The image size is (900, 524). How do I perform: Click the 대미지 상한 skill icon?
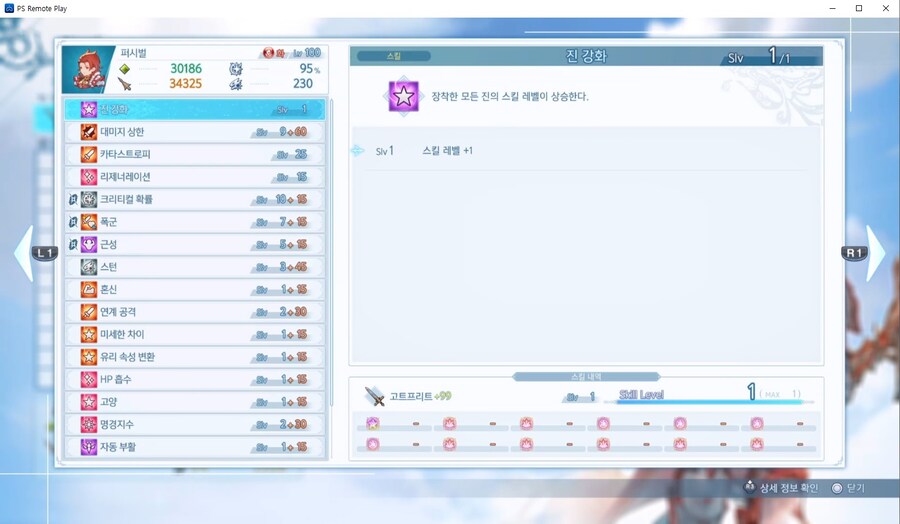[x=88, y=131]
